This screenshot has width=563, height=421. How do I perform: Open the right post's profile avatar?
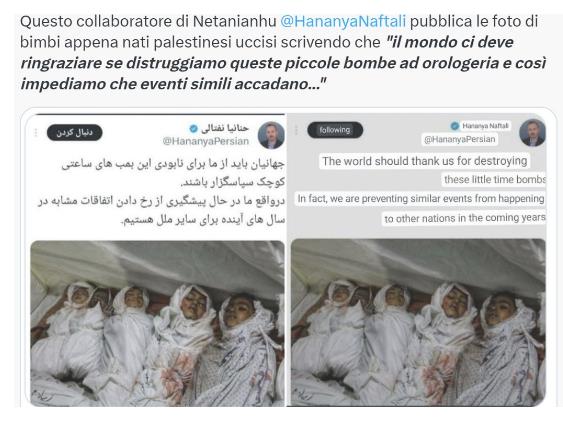click(x=532, y=132)
